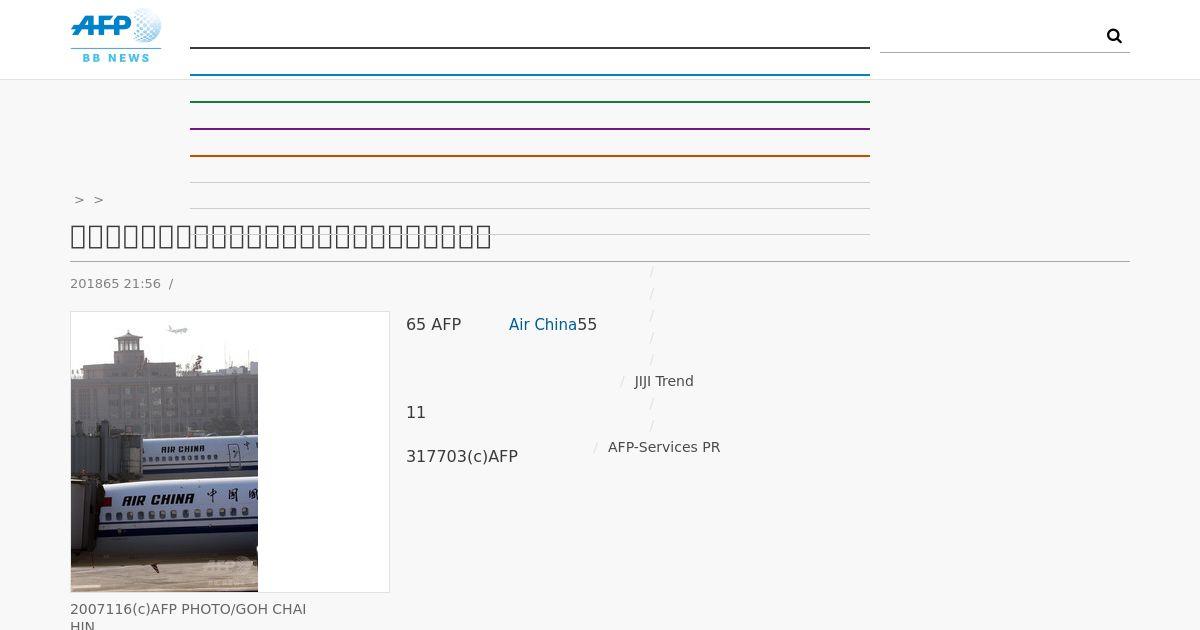The image size is (1200, 630).
Task: Click the text 317703(c)AFP
Action: [x=462, y=456]
